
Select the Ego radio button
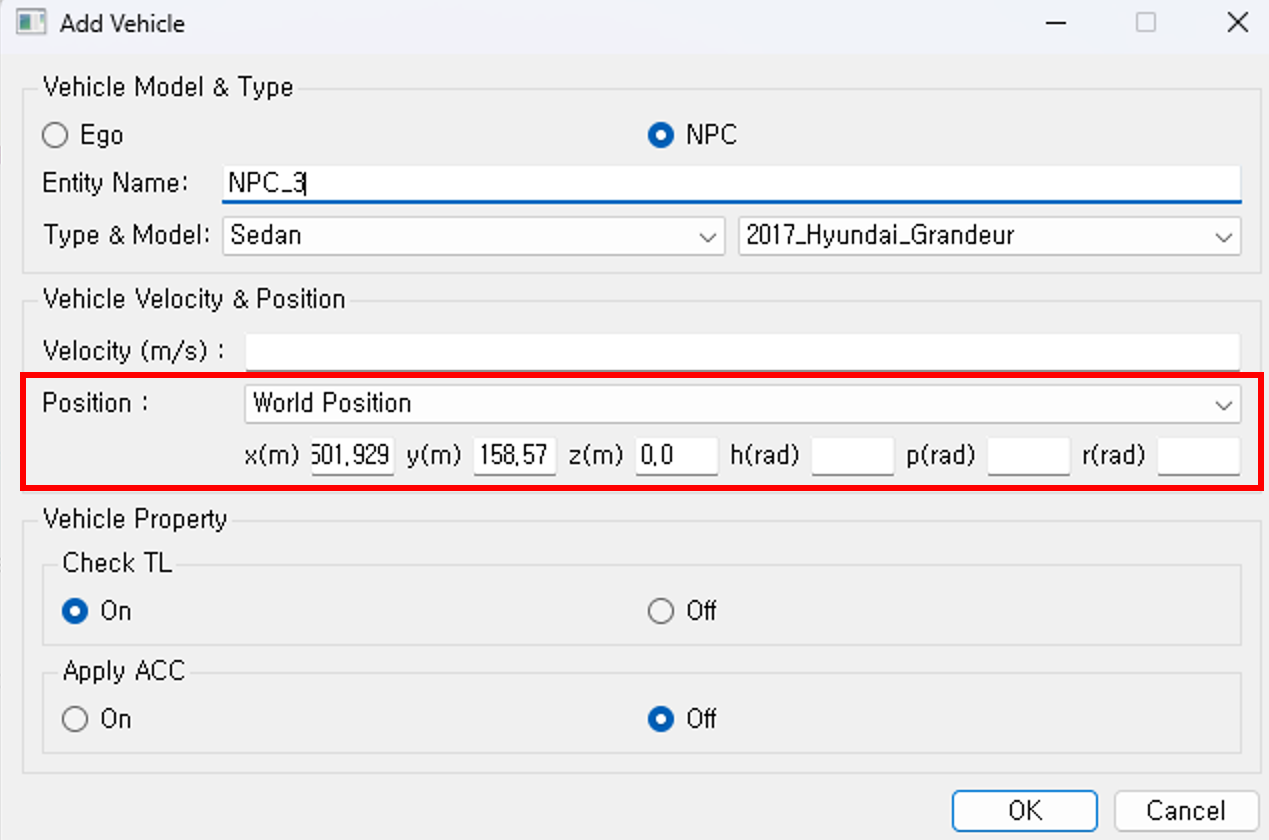pos(56,135)
